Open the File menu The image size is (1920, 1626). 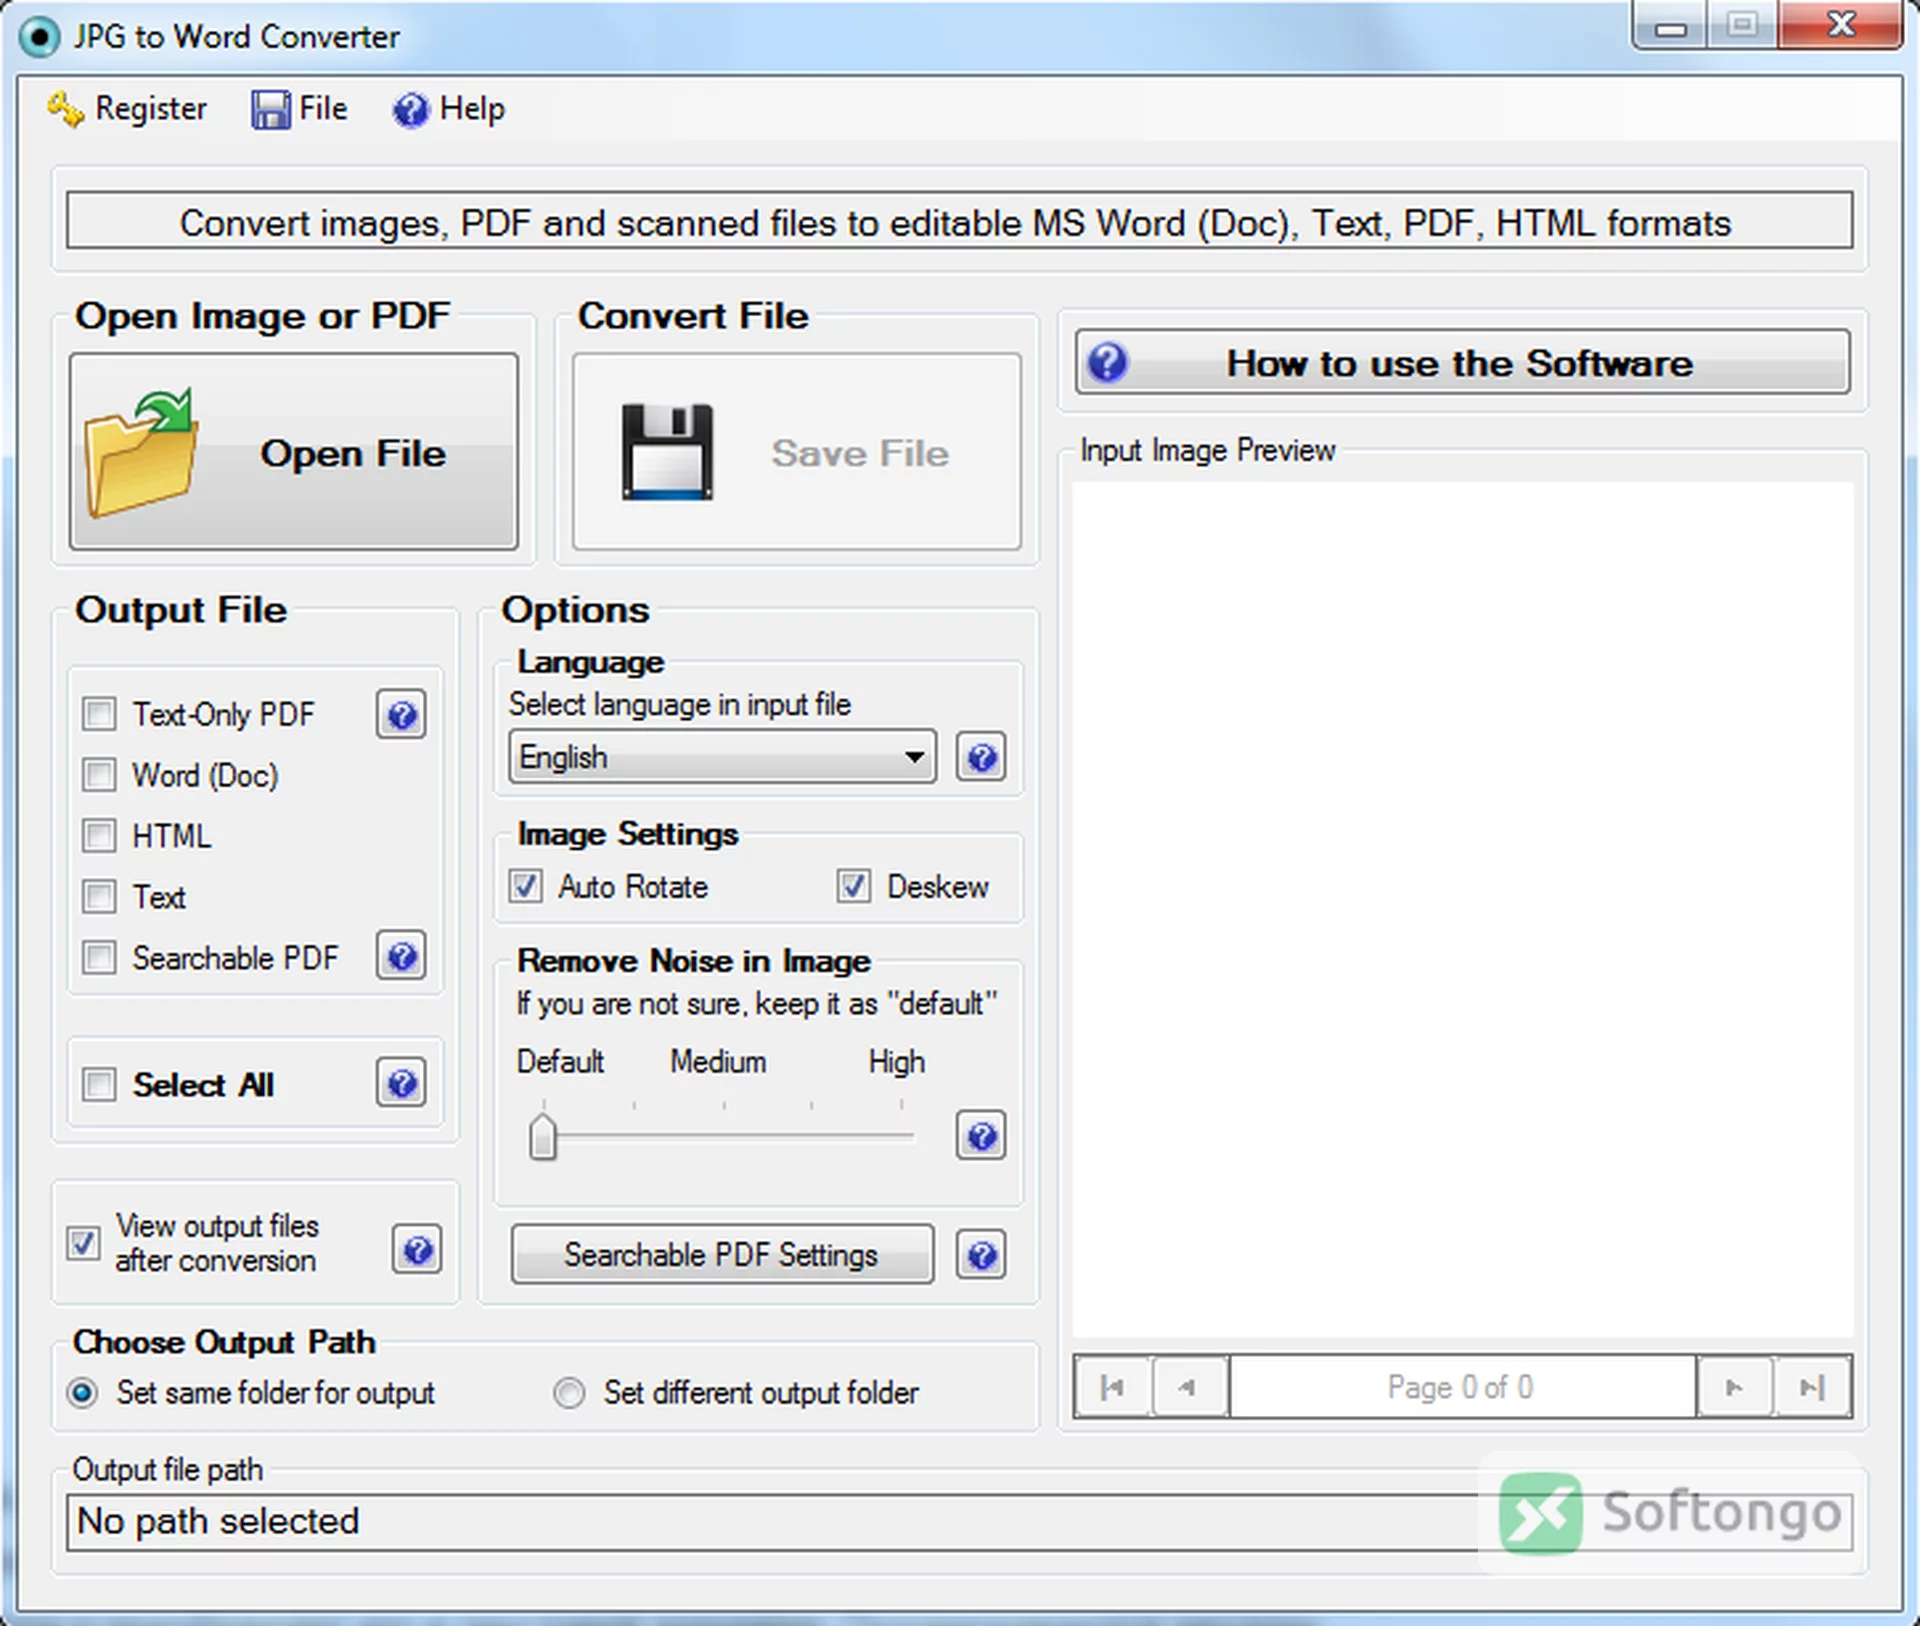click(299, 109)
